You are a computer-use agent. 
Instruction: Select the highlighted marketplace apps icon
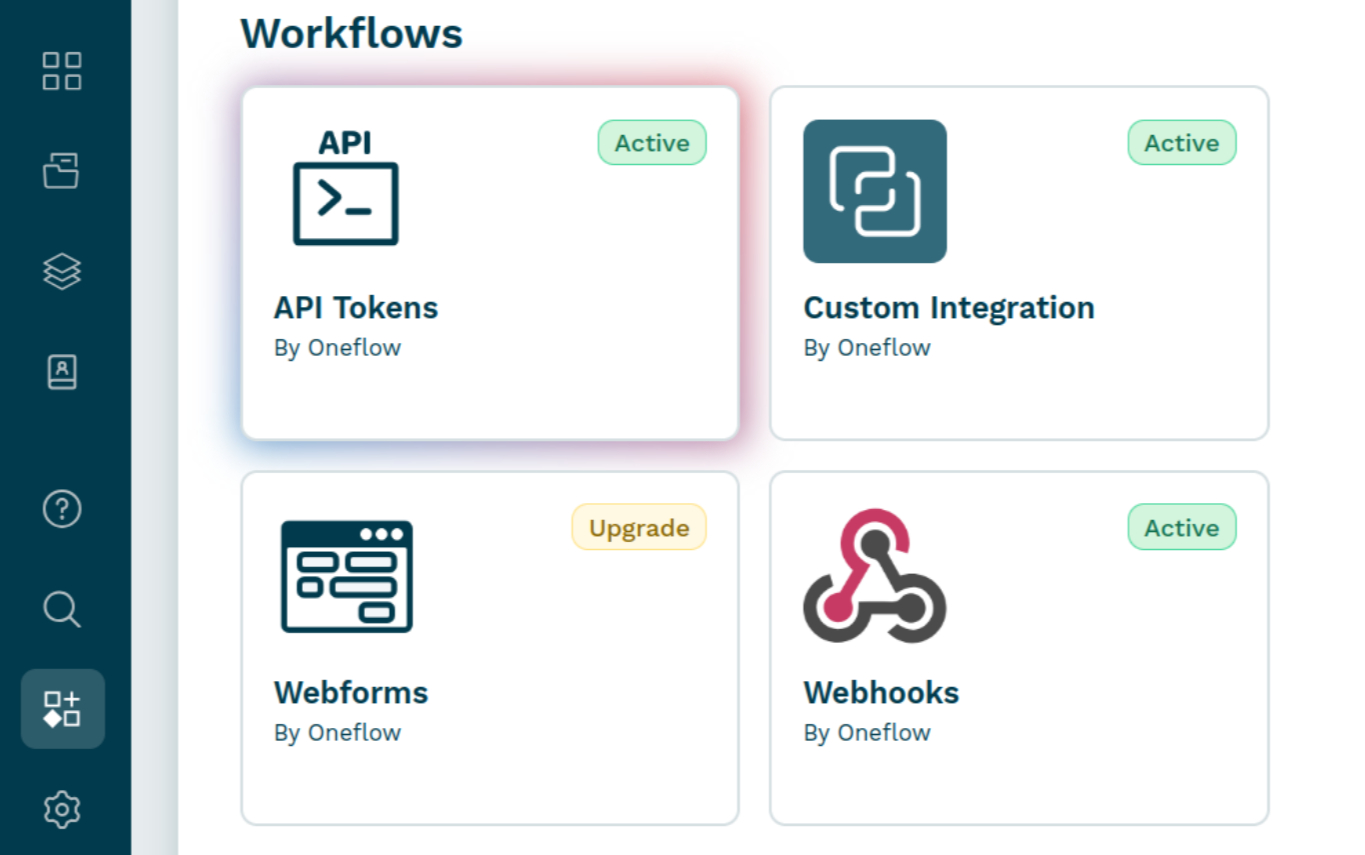click(62, 709)
